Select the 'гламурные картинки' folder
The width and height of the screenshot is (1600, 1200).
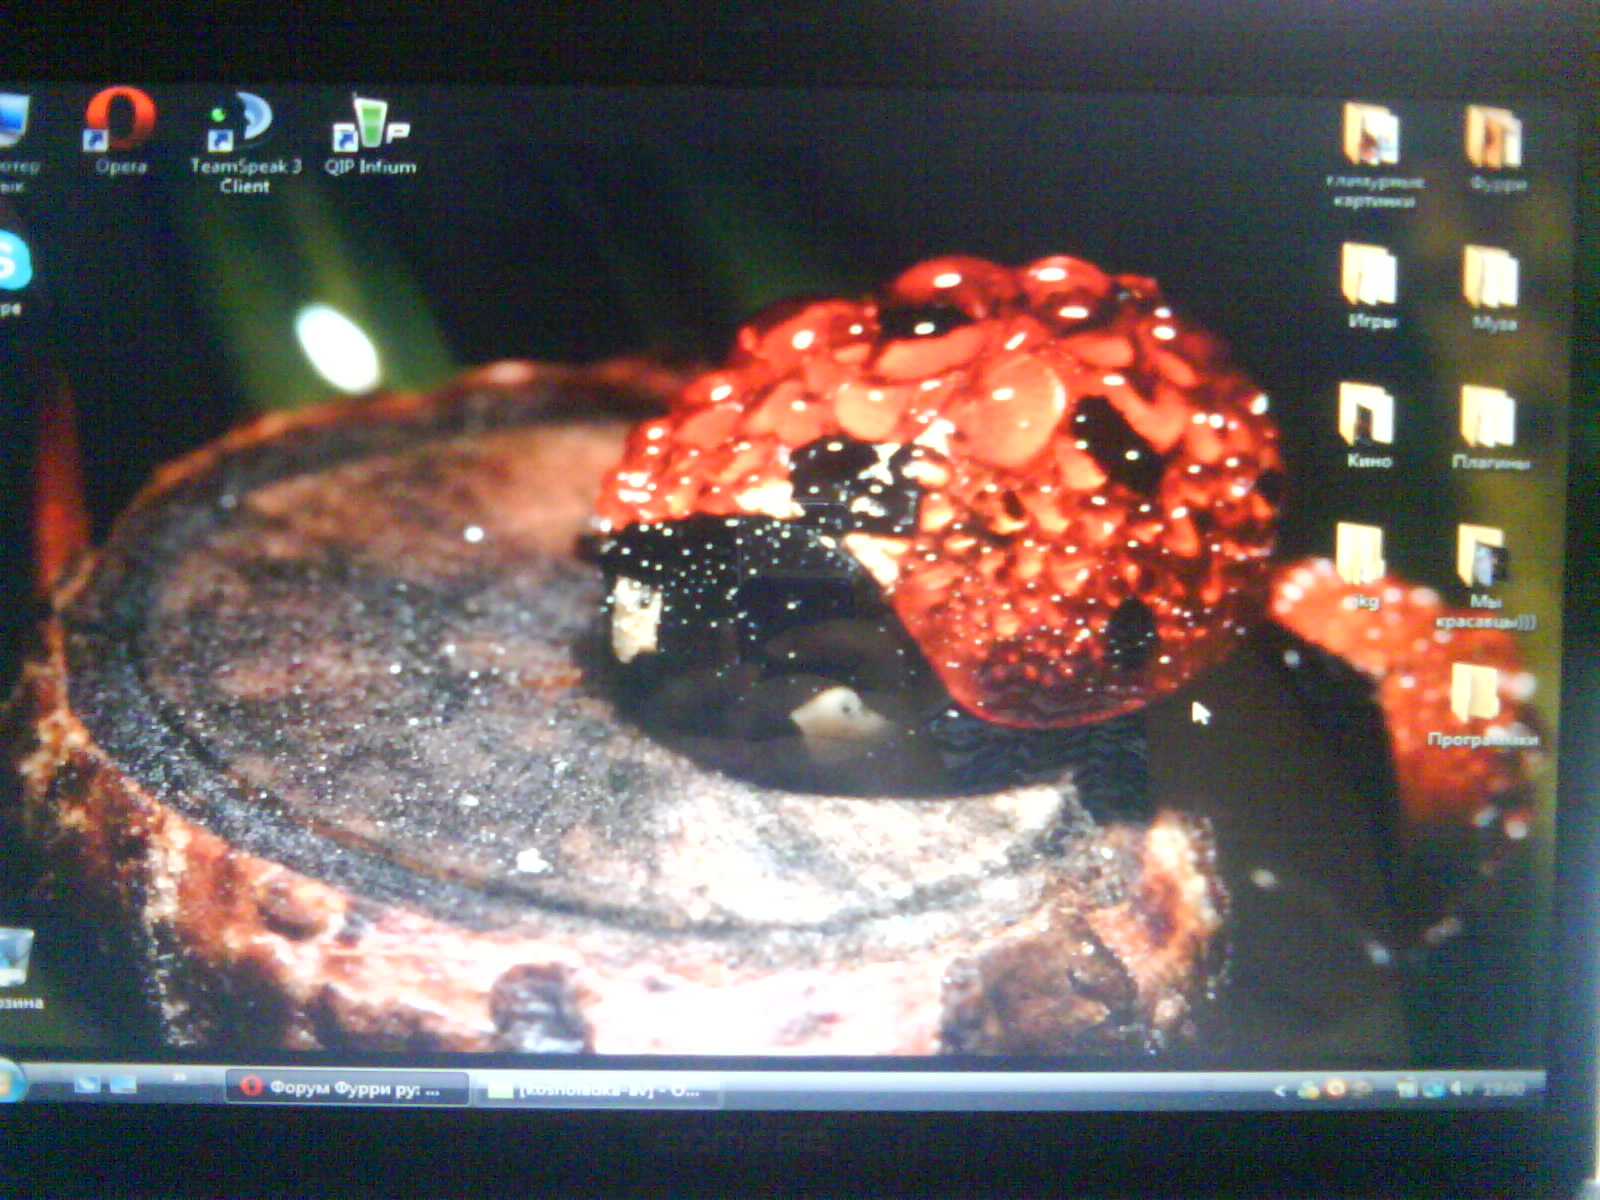click(x=1371, y=136)
